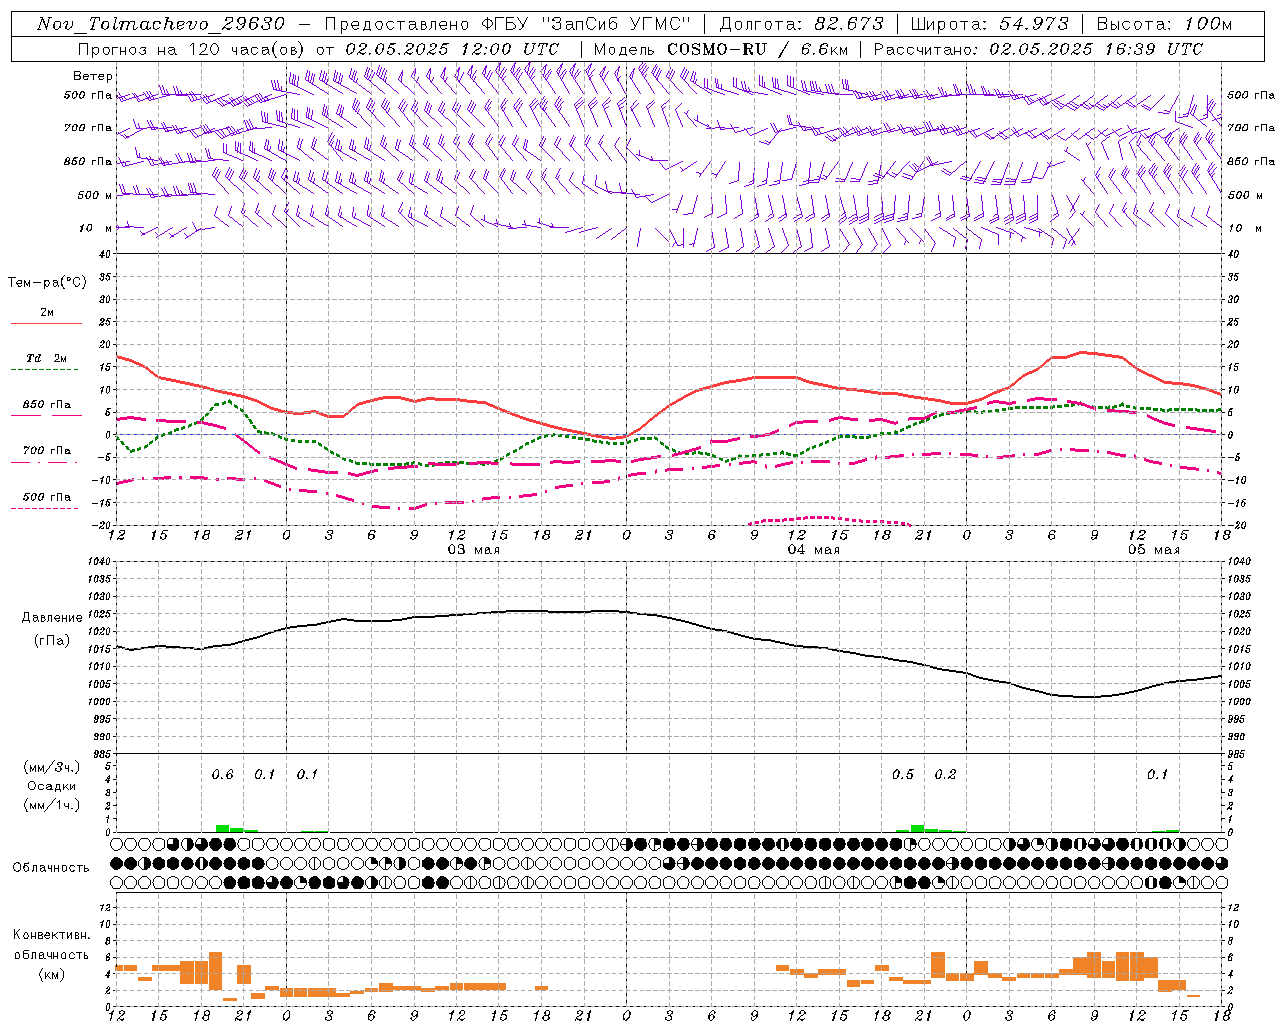
Task: Click the Ветер wind panel label
Action: pos(93,76)
